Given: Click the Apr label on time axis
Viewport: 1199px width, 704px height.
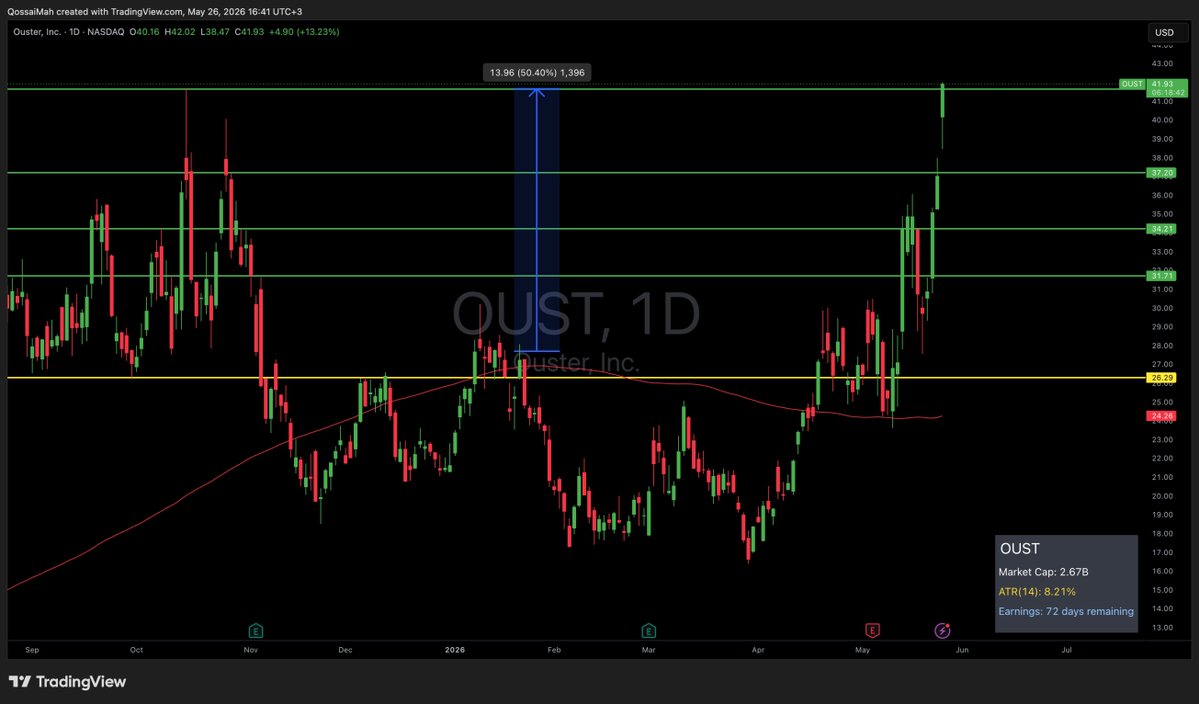Looking at the screenshot, I should 758,650.
